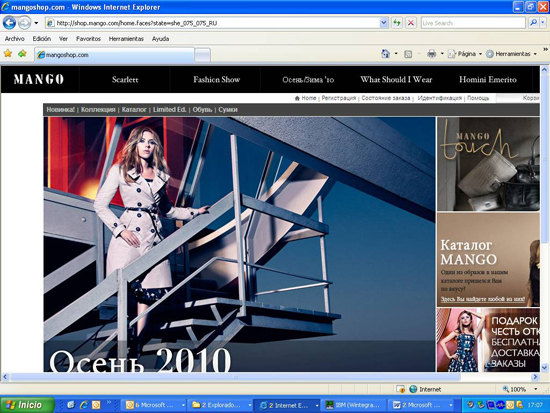Viewport: 550px width, 413px height.
Task: Open What Should I Wear section
Action: pyautogui.click(x=396, y=80)
